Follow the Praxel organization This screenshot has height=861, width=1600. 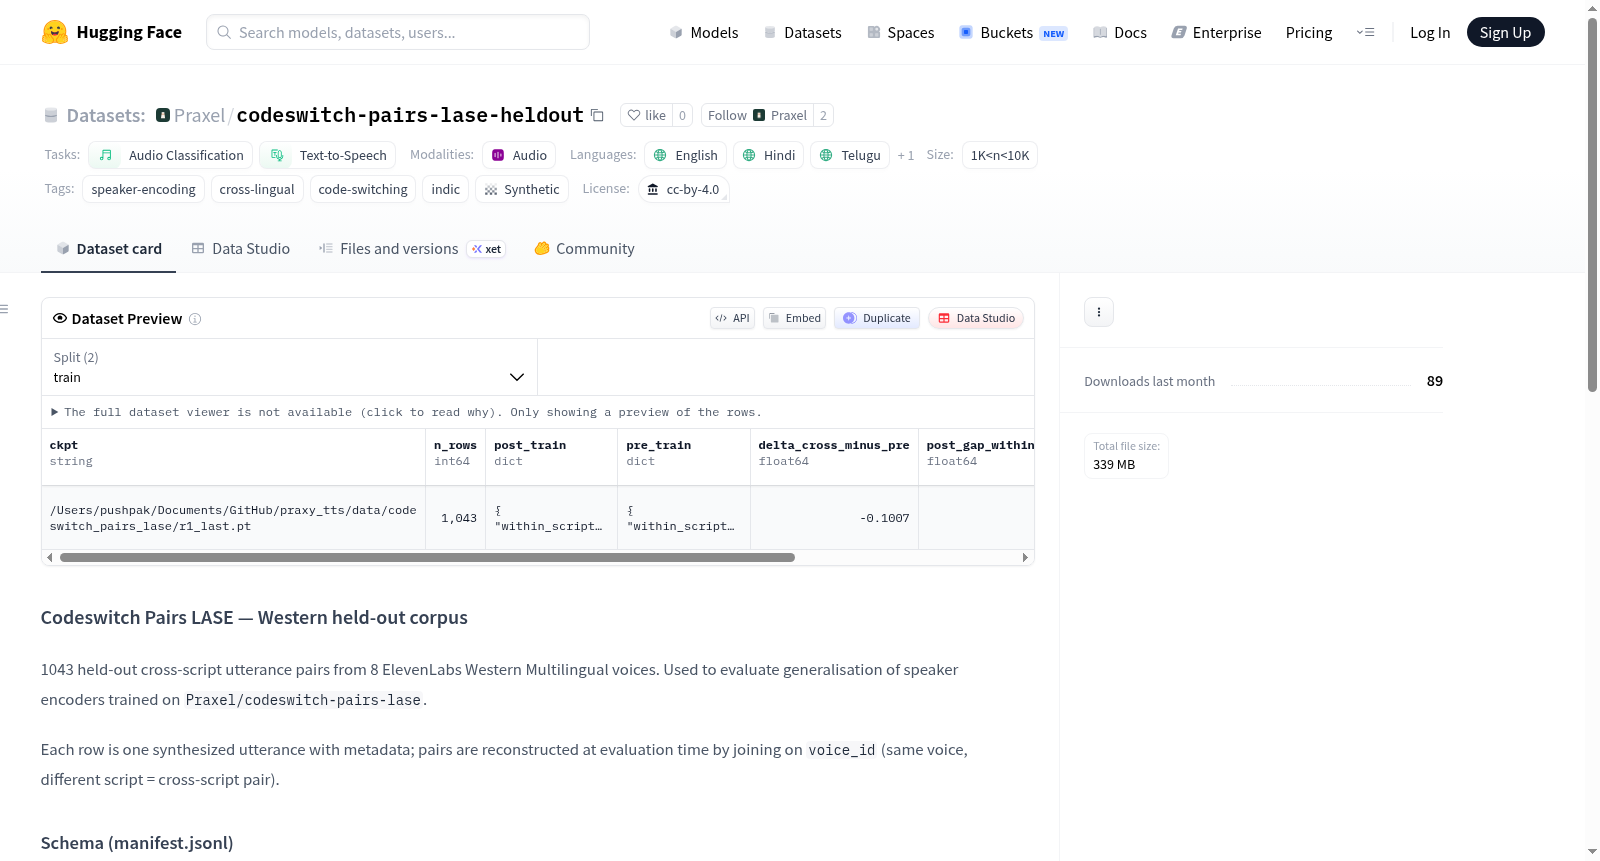coord(757,115)
